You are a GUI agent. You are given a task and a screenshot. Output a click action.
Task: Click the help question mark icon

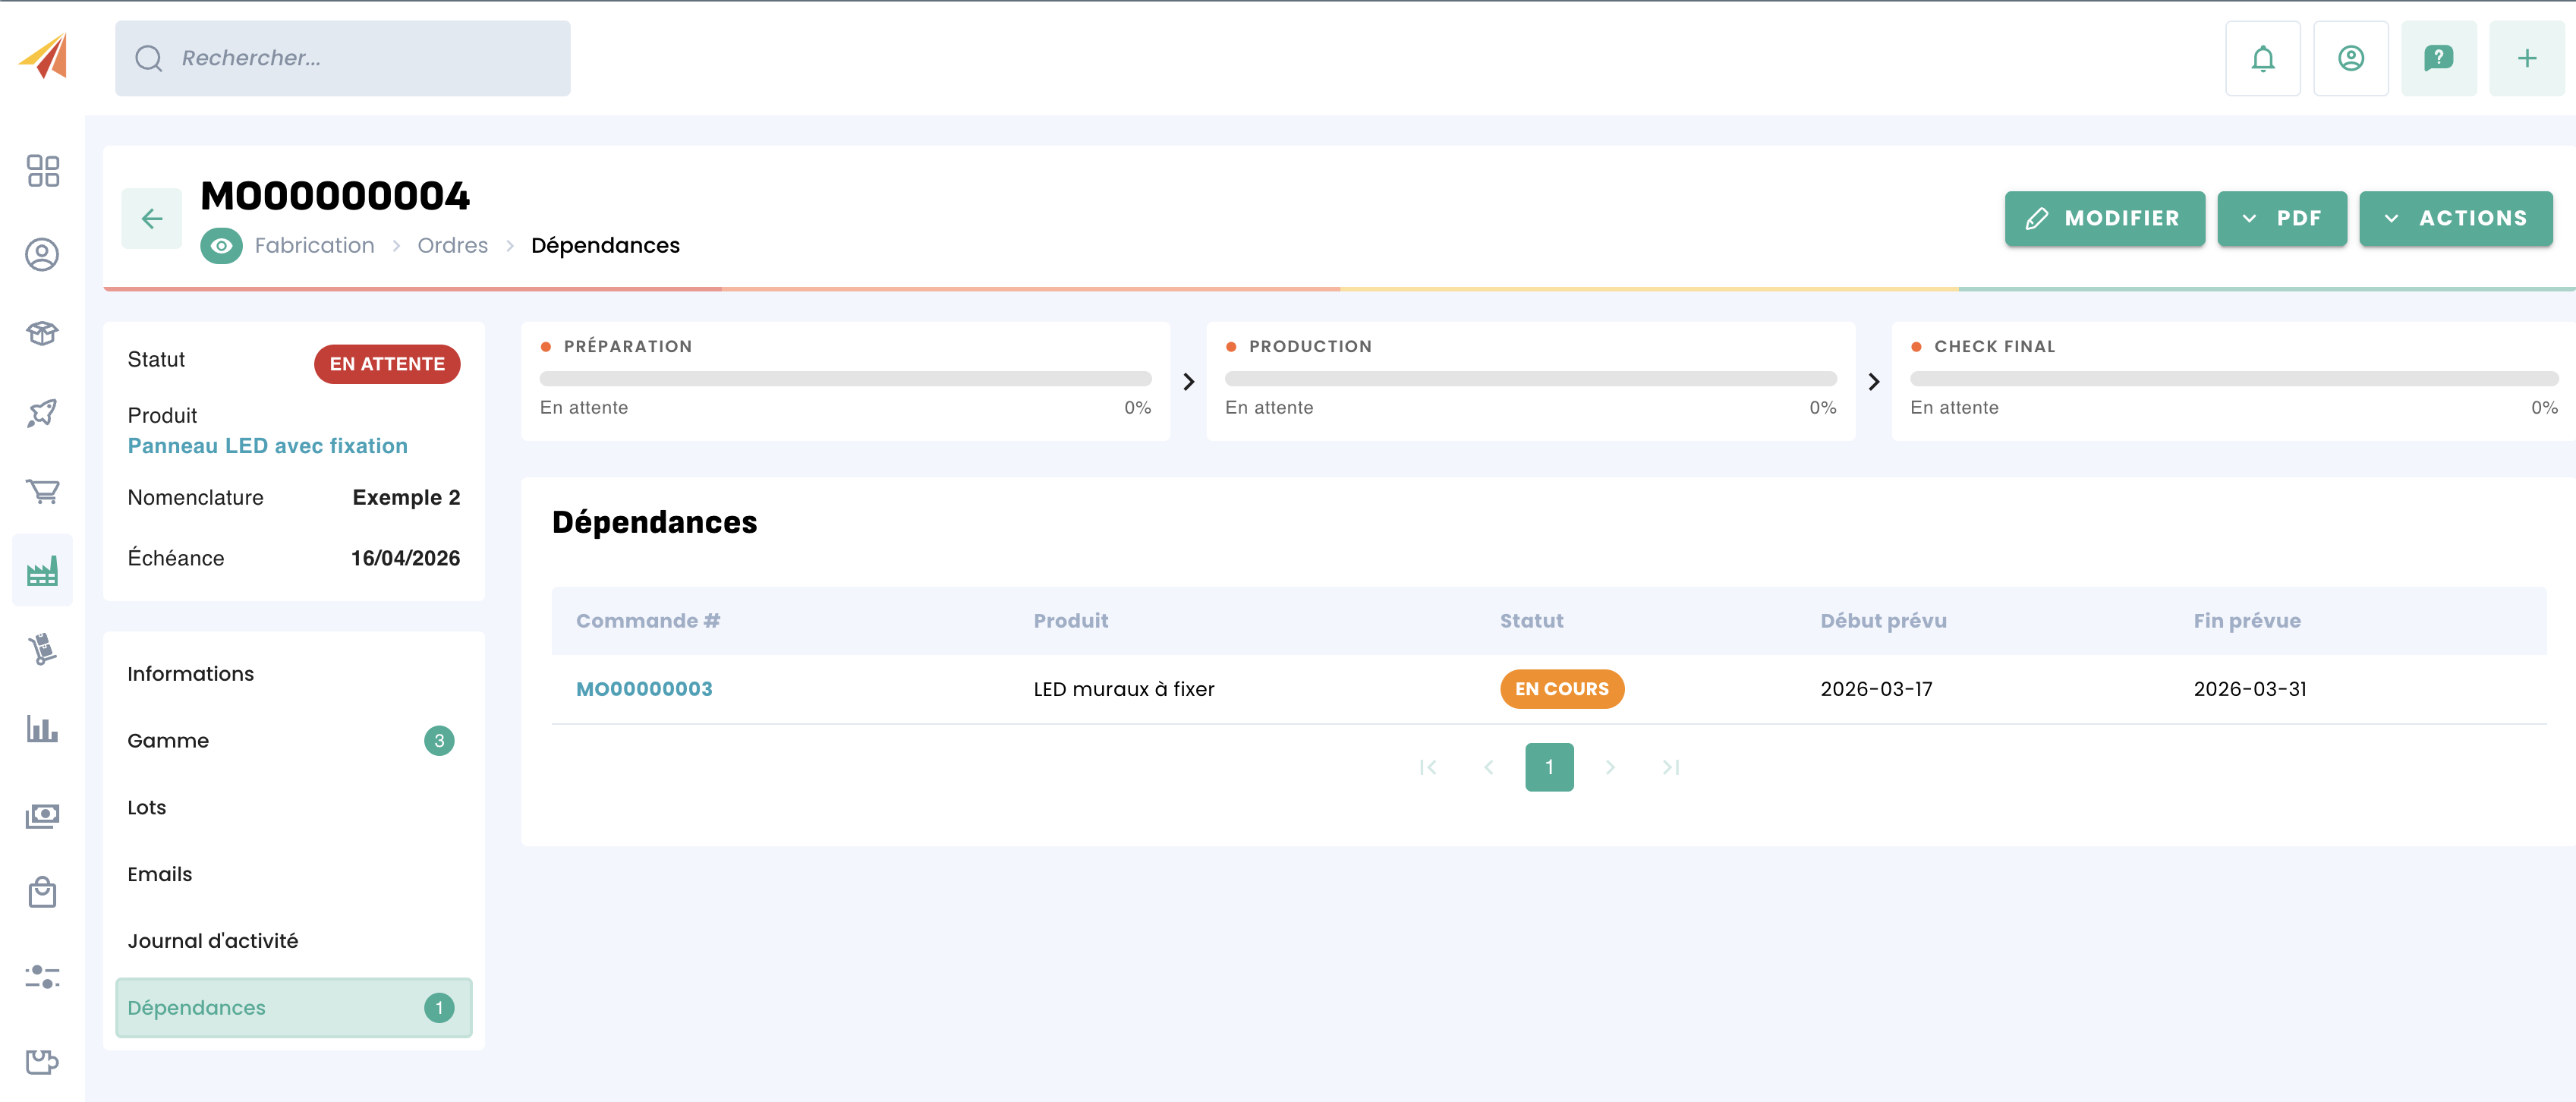tap(2438, 59)
